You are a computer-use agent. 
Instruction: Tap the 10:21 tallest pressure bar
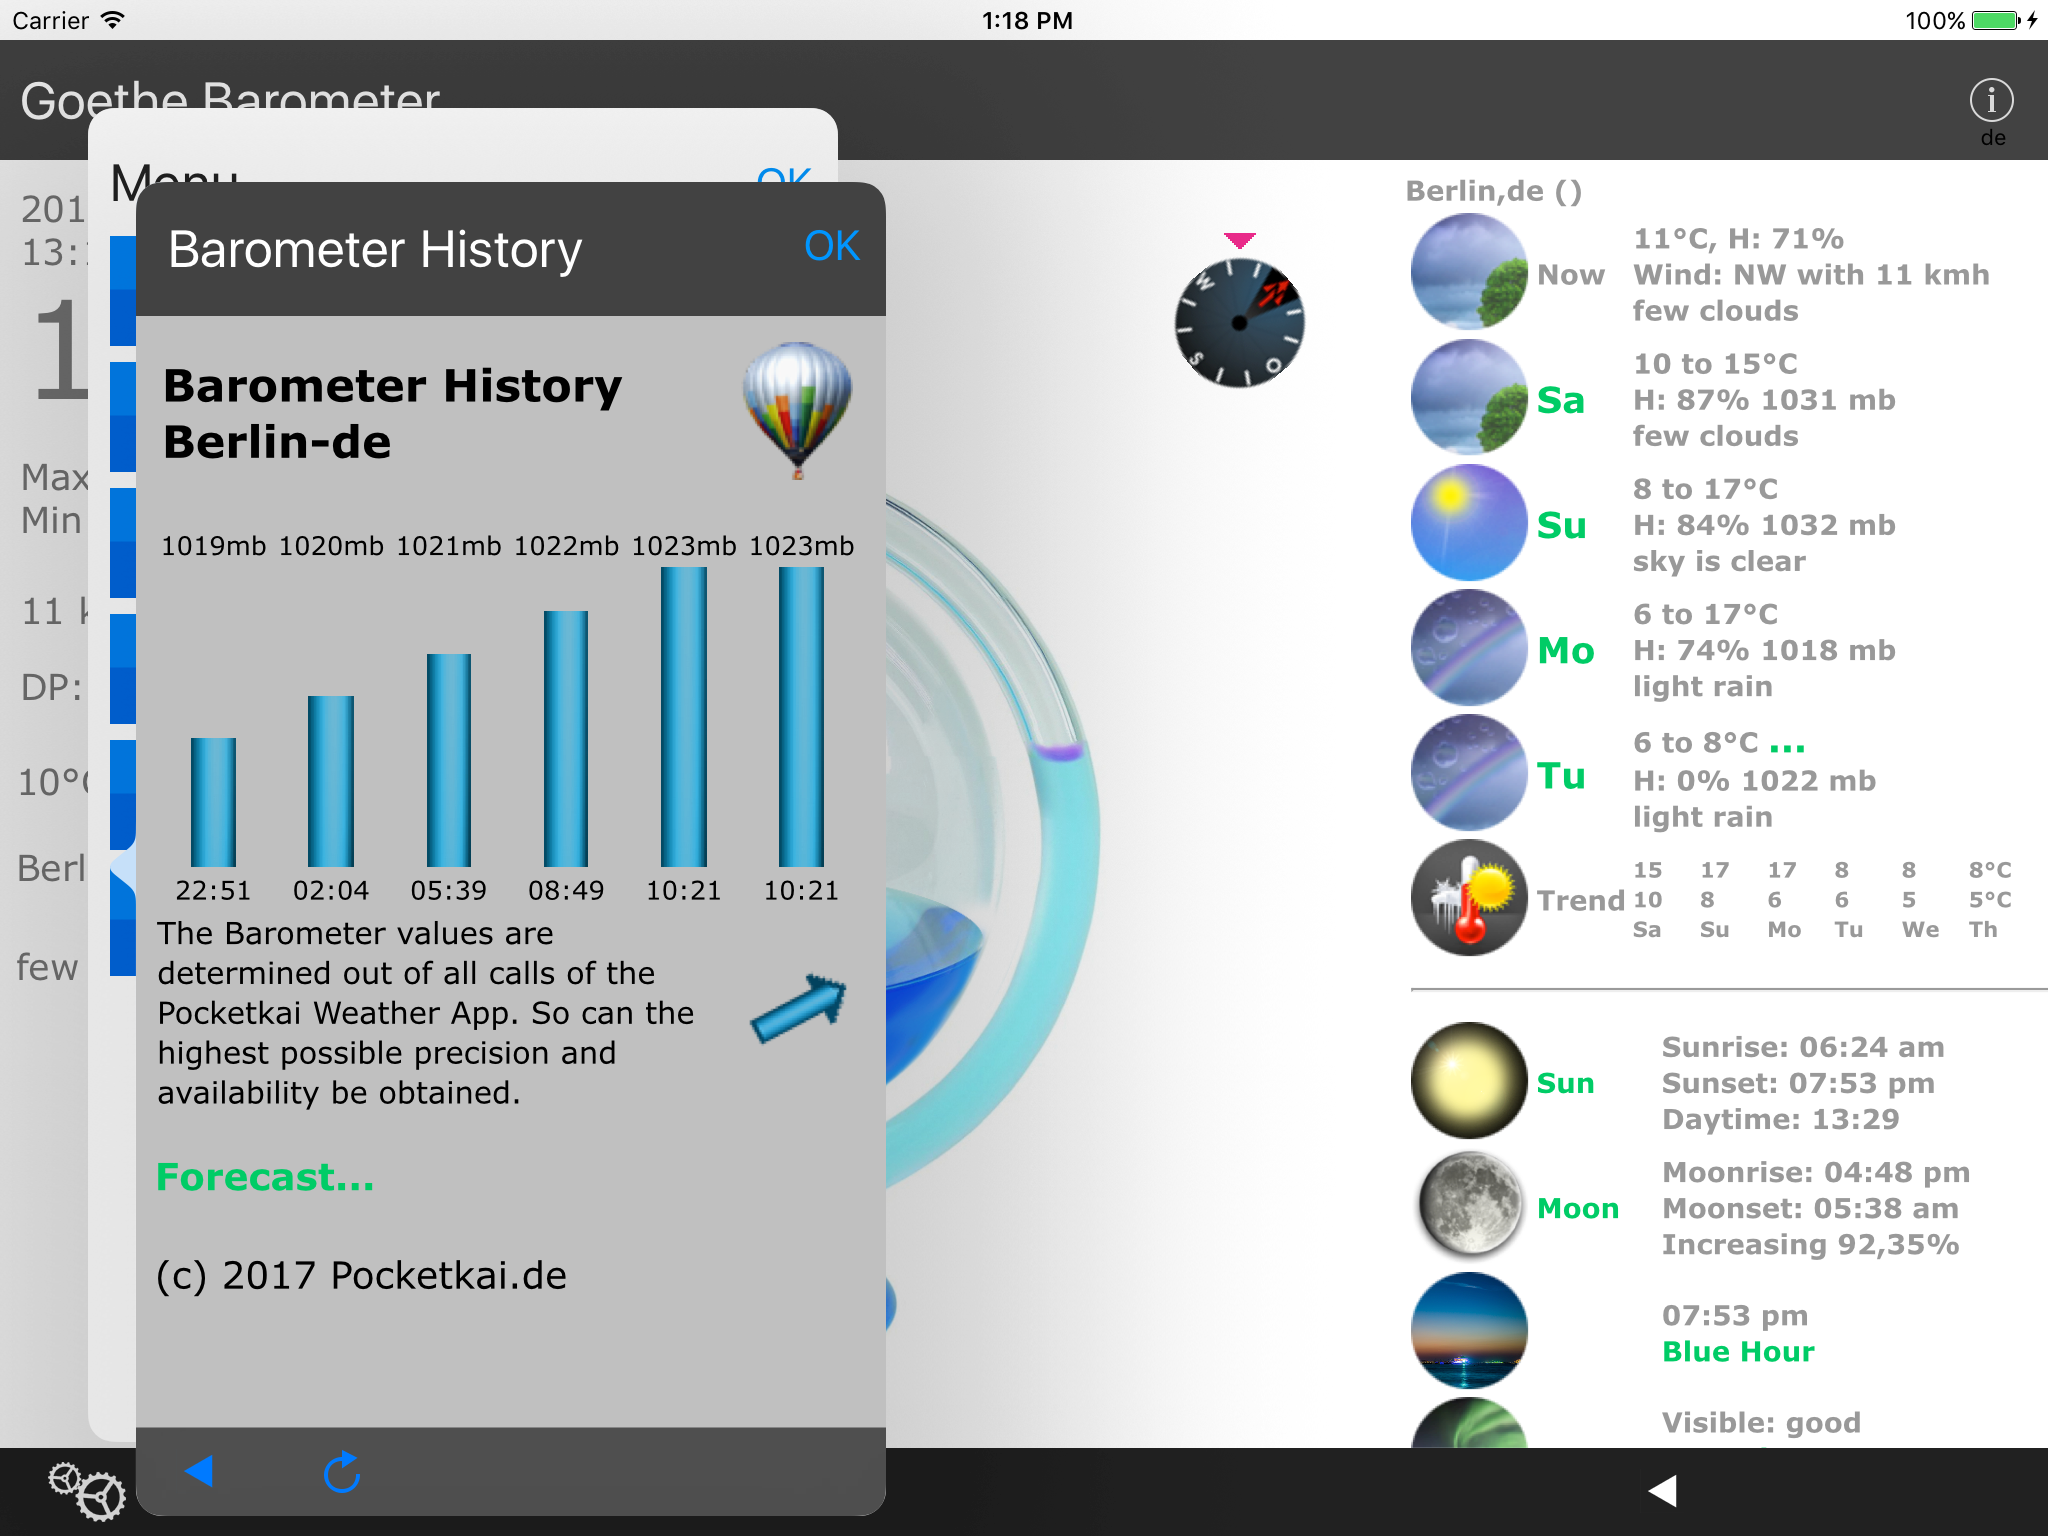pos(684,716)
